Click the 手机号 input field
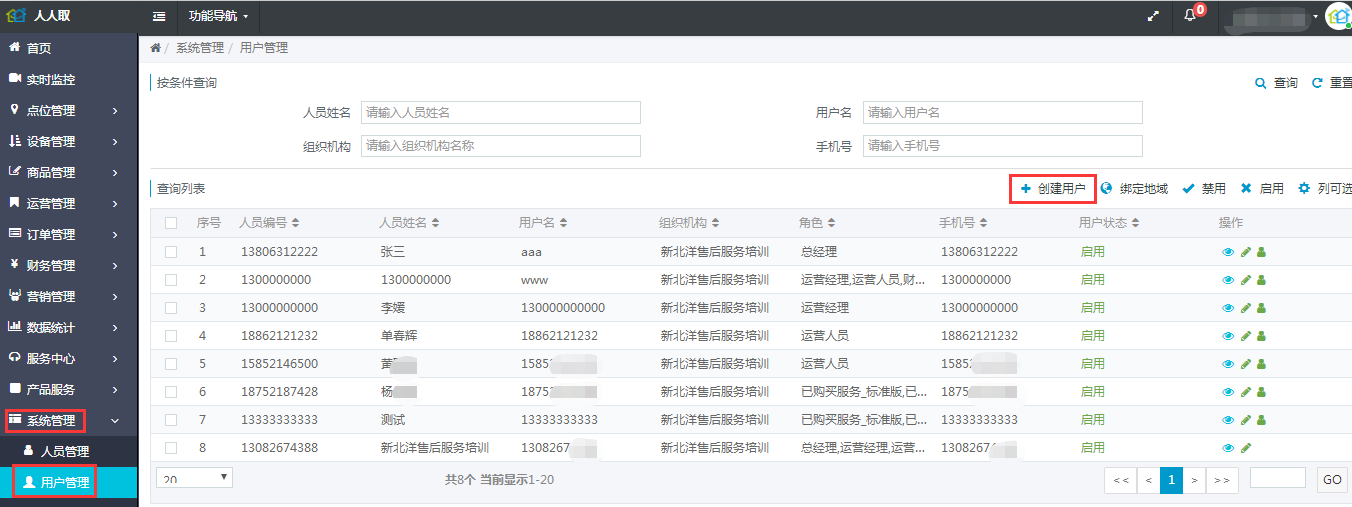This screenshot has width=1352, height=507. click(1002, 146)
